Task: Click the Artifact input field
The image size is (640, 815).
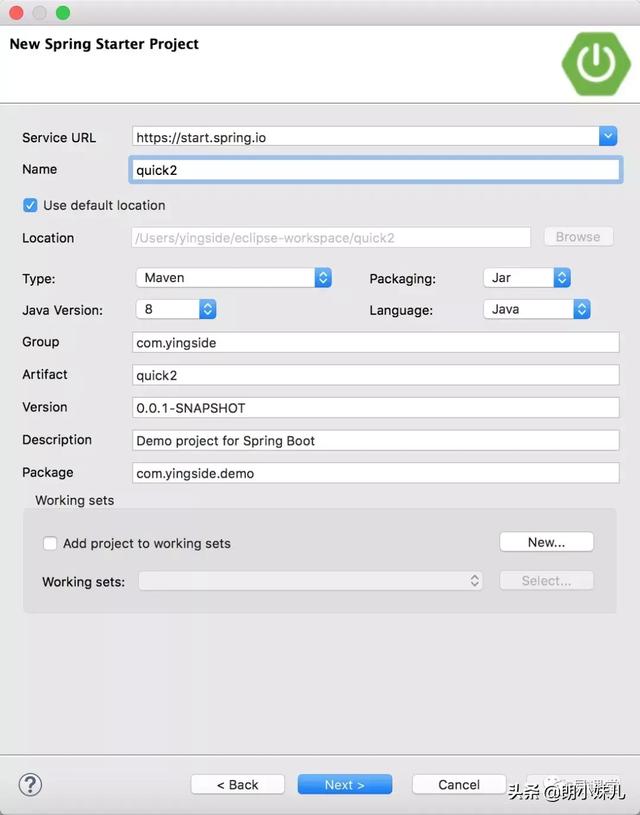Action: (375, 375)
